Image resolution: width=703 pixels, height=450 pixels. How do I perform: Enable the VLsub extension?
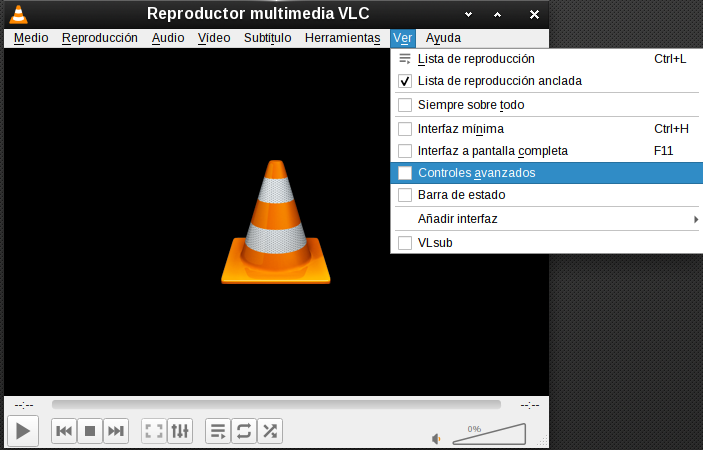547,242
